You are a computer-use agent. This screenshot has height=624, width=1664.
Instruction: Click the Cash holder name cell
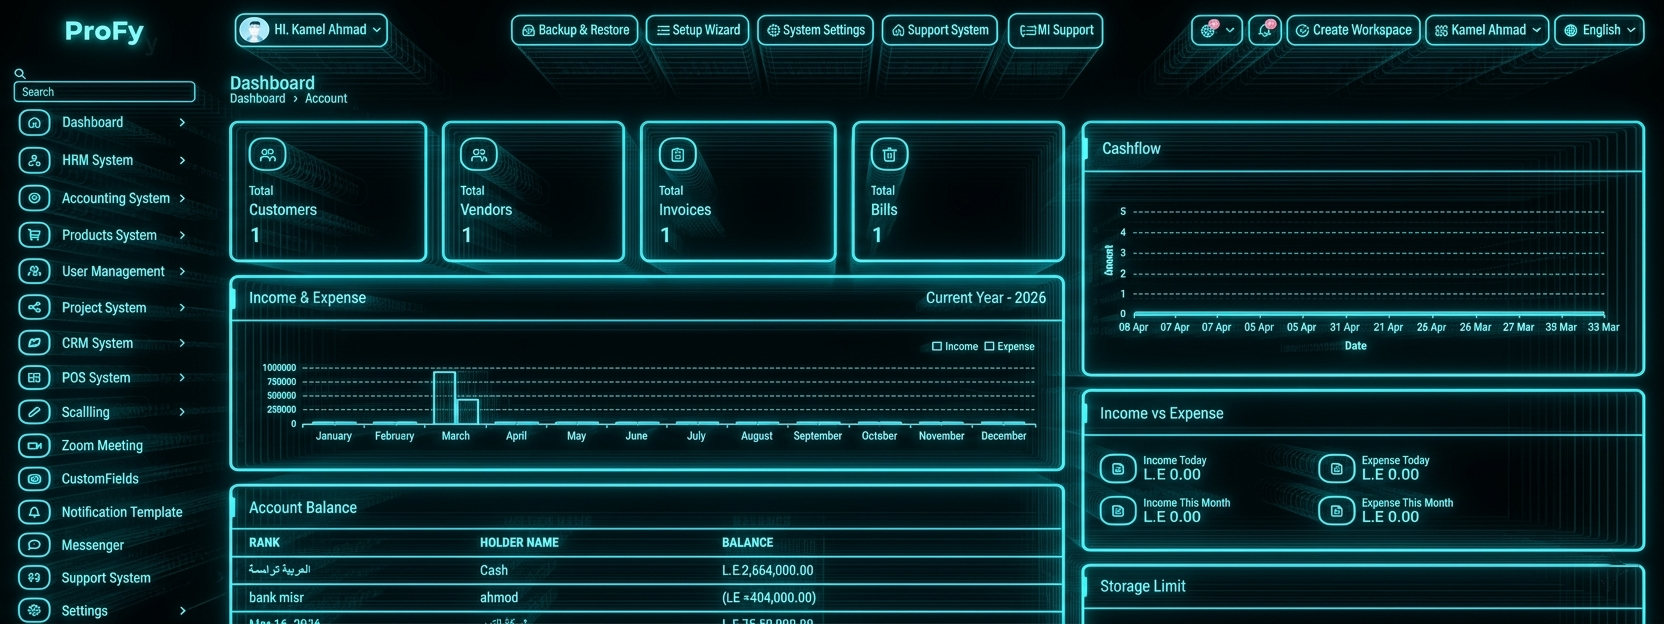494,570
